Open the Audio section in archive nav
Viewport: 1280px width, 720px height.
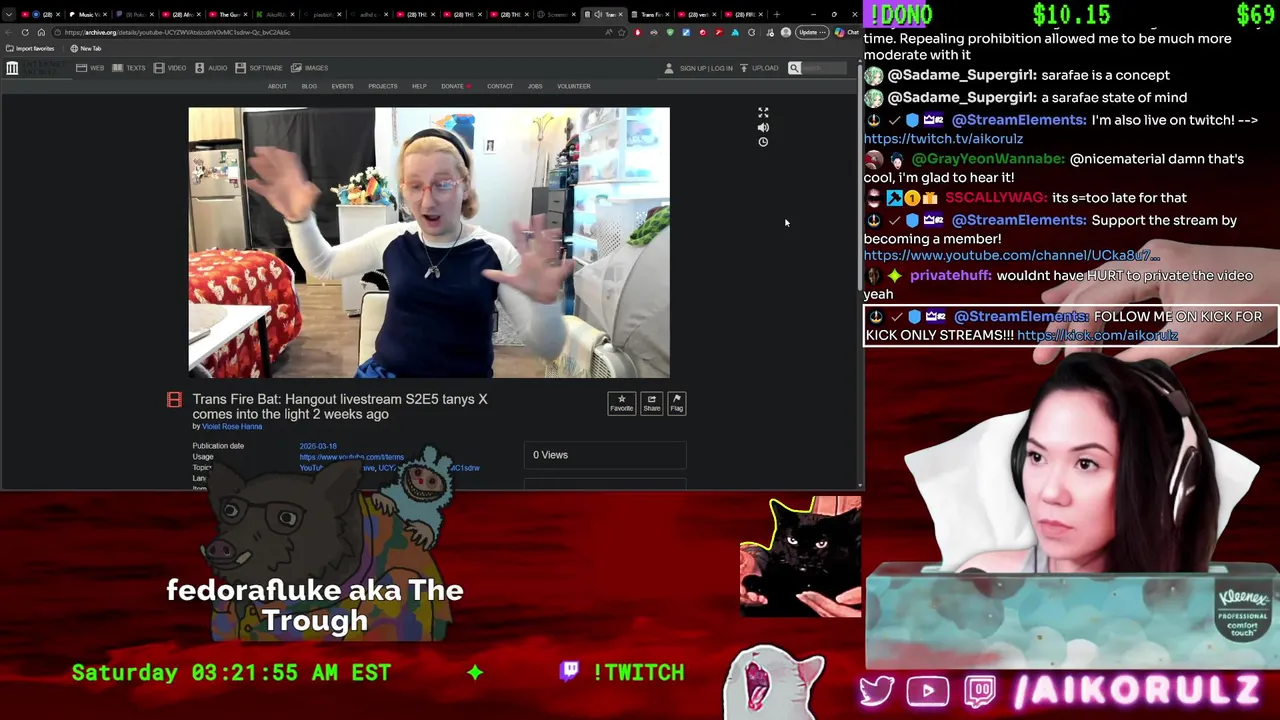[x=211, y=68]
